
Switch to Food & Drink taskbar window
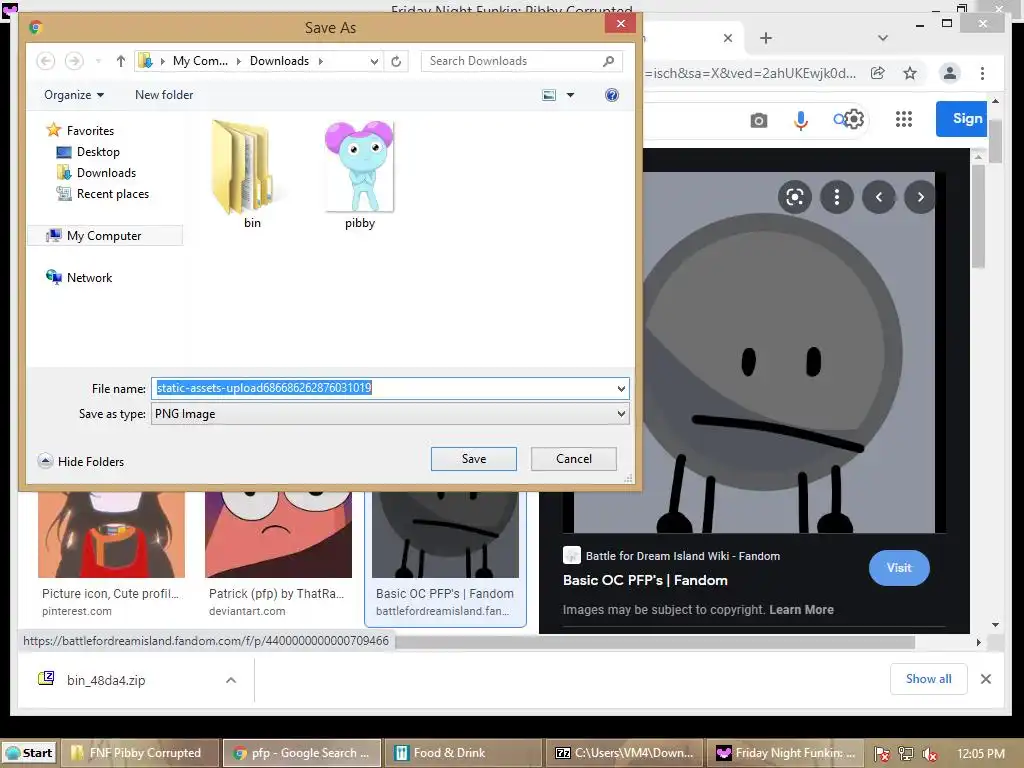point(463,753)
